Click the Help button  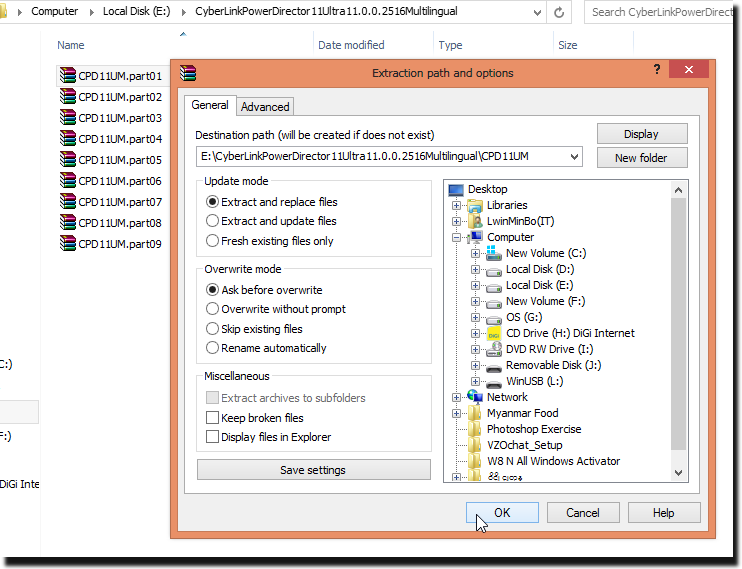[x=664, y=513]
